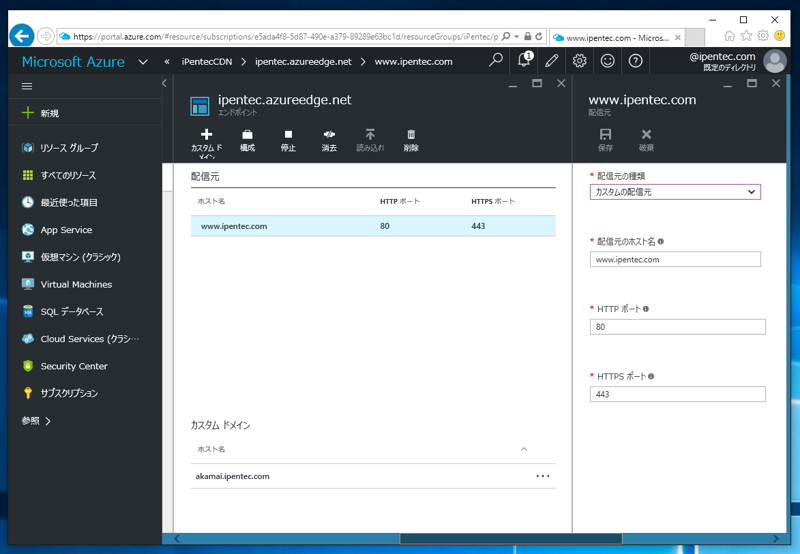This screenshot has height=554, width=800.
Task: Click the 削除 trash toolbar button
Action: [411, 140]
